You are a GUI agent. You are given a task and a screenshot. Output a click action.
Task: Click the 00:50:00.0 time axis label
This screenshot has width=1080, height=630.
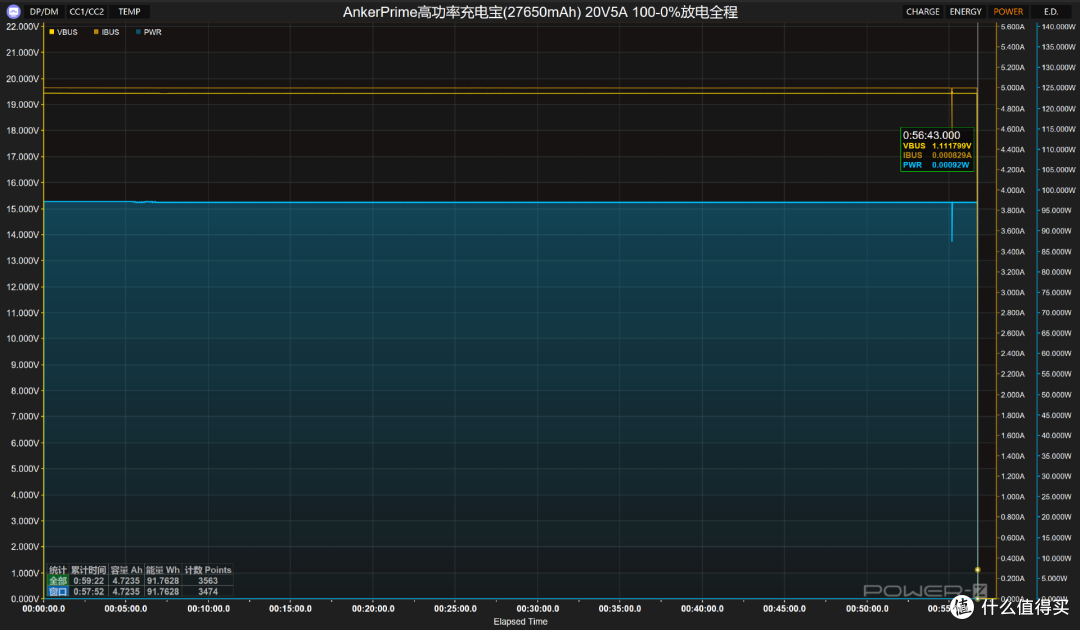tap(867, 609)
